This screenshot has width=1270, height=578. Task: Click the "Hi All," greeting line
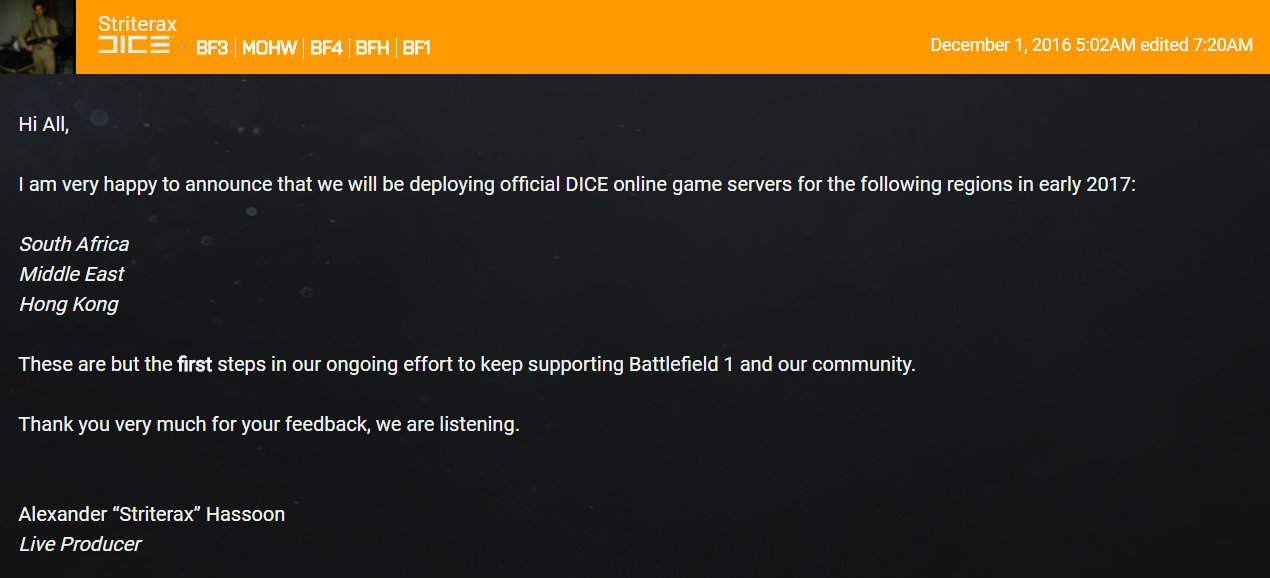[44, 124]
